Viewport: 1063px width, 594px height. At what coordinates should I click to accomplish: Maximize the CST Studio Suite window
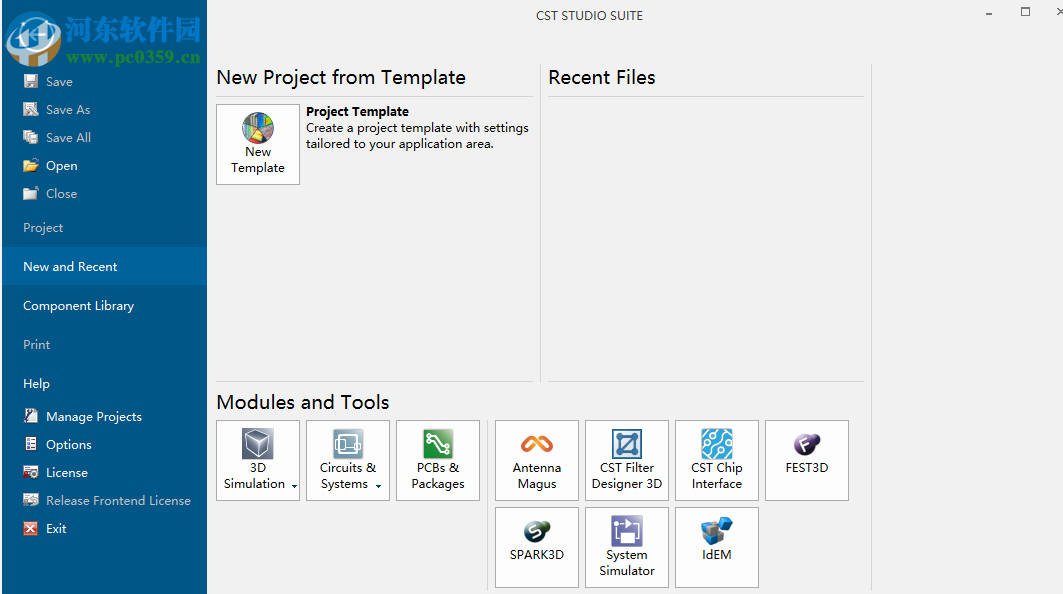(x=1025, y=12)
